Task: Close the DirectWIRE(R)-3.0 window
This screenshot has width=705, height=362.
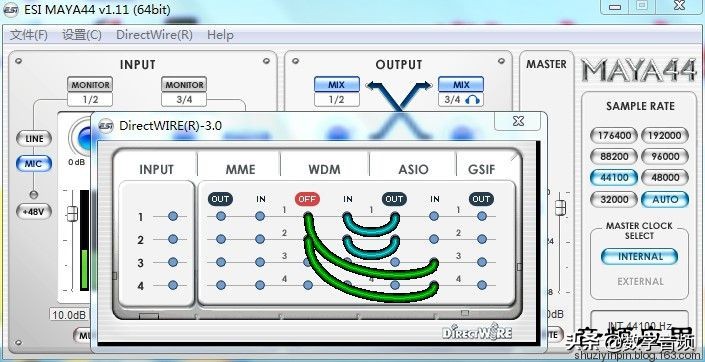Action: point(518,121)
